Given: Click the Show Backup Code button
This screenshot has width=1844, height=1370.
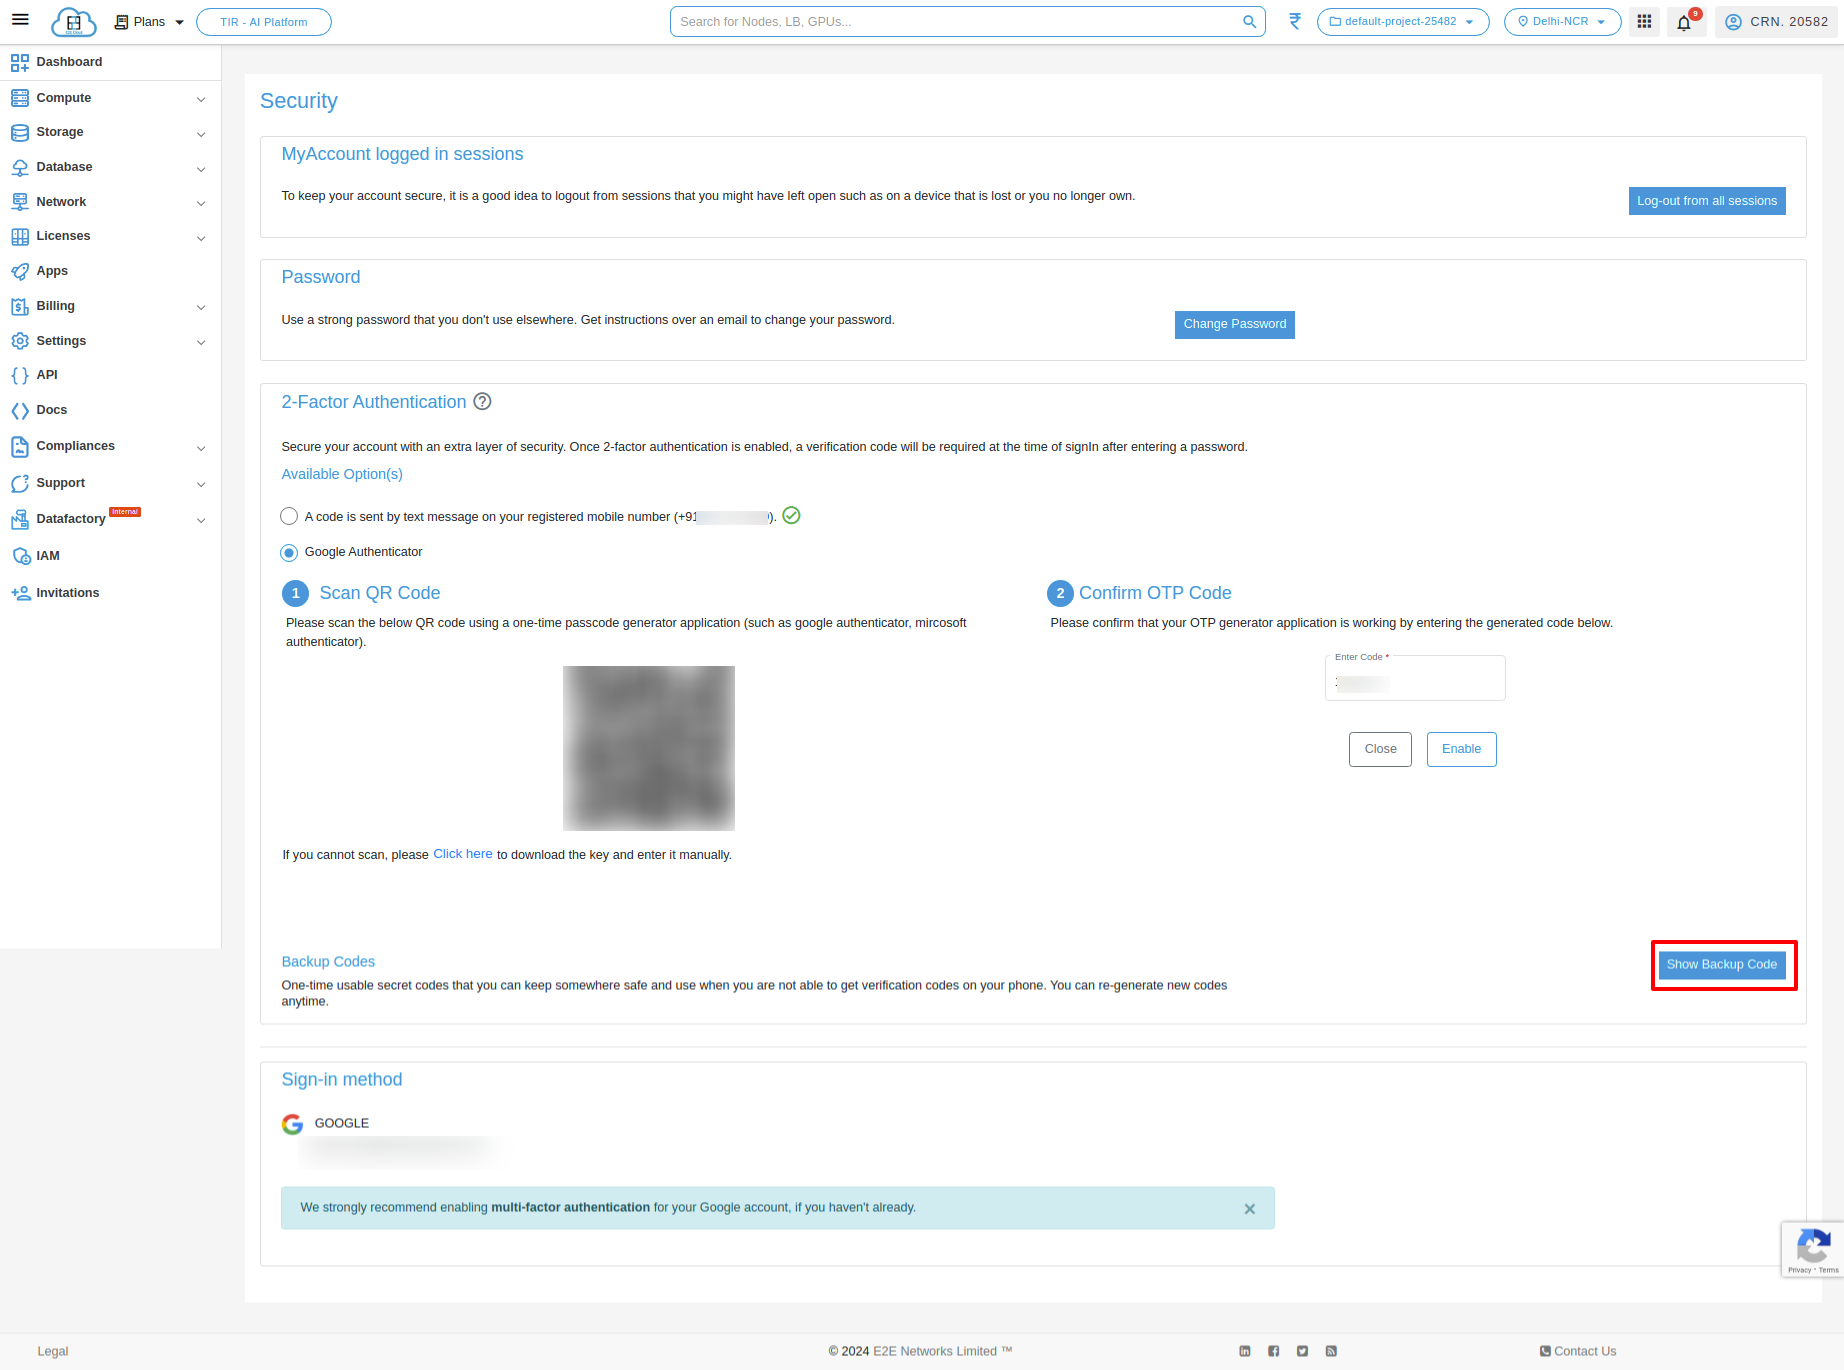Looking at the screenshot, I should tap(1722, 965).
